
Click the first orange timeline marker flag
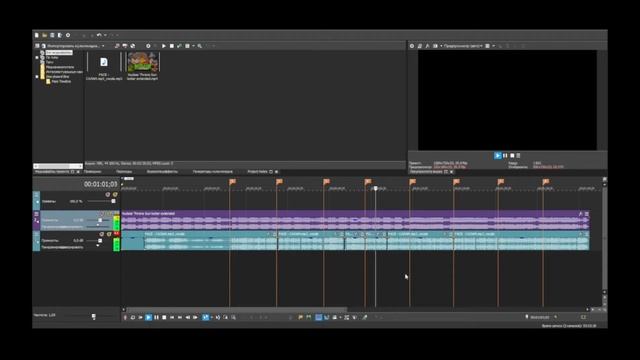[232, 182]
